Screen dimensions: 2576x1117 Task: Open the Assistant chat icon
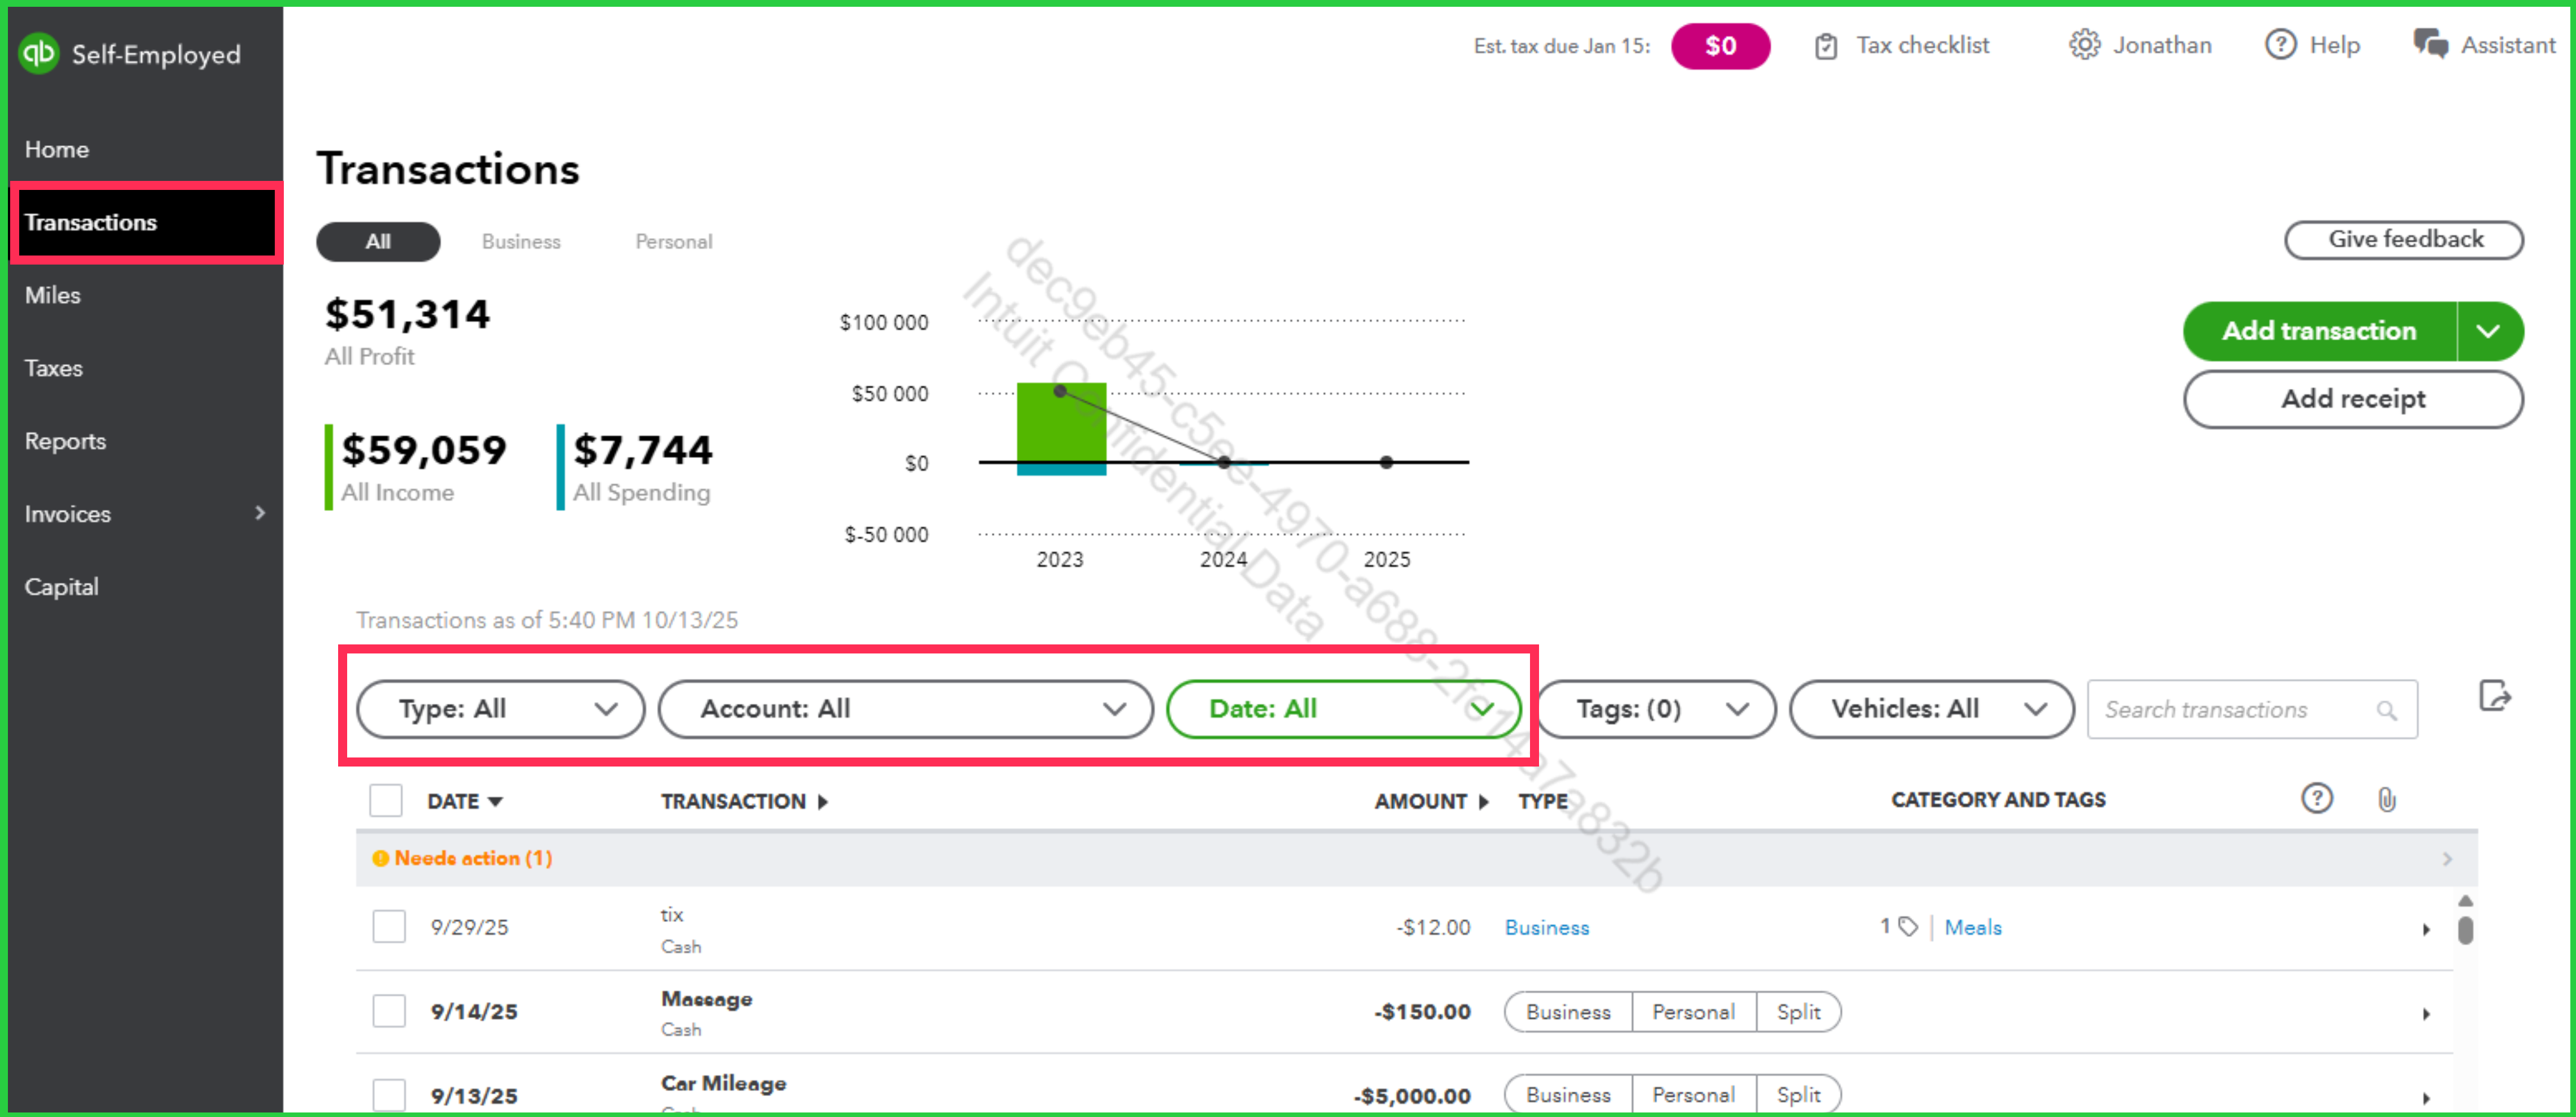[x=2430, y=45]
